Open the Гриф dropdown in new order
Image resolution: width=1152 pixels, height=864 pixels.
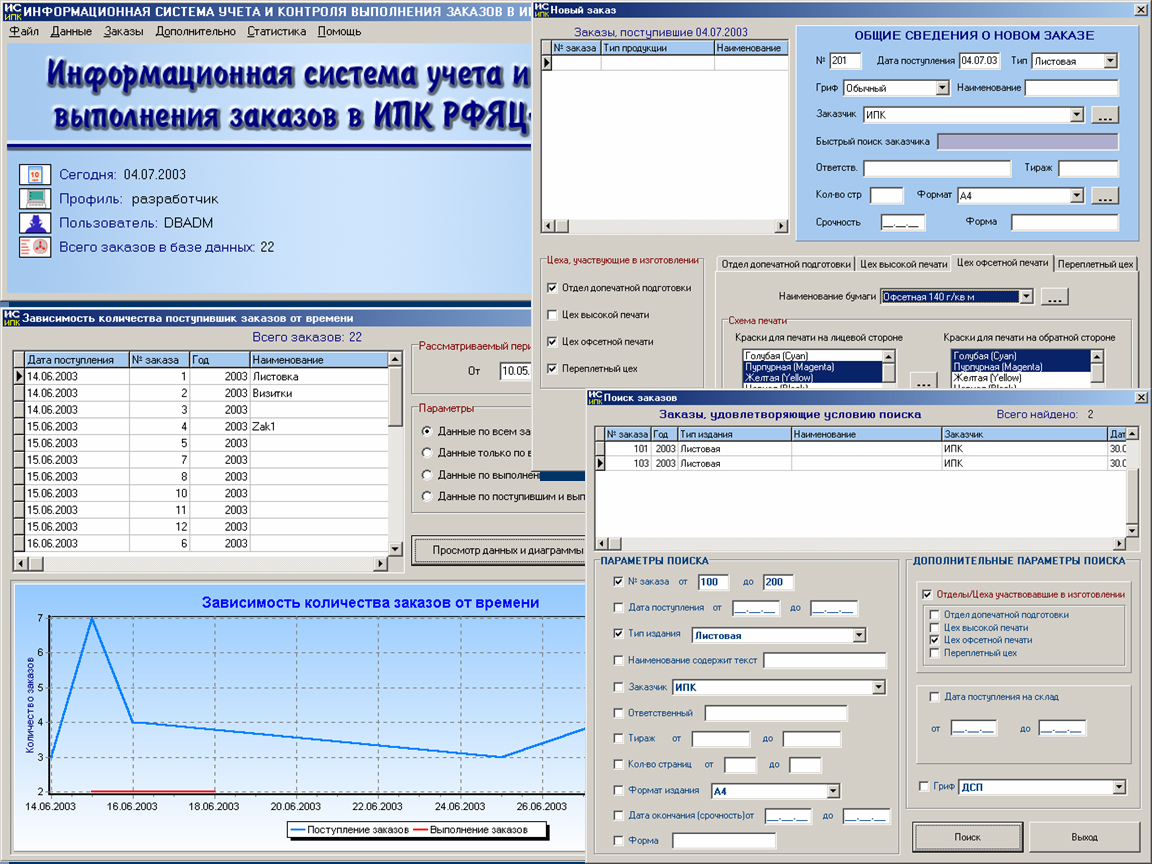pos(941,88)
